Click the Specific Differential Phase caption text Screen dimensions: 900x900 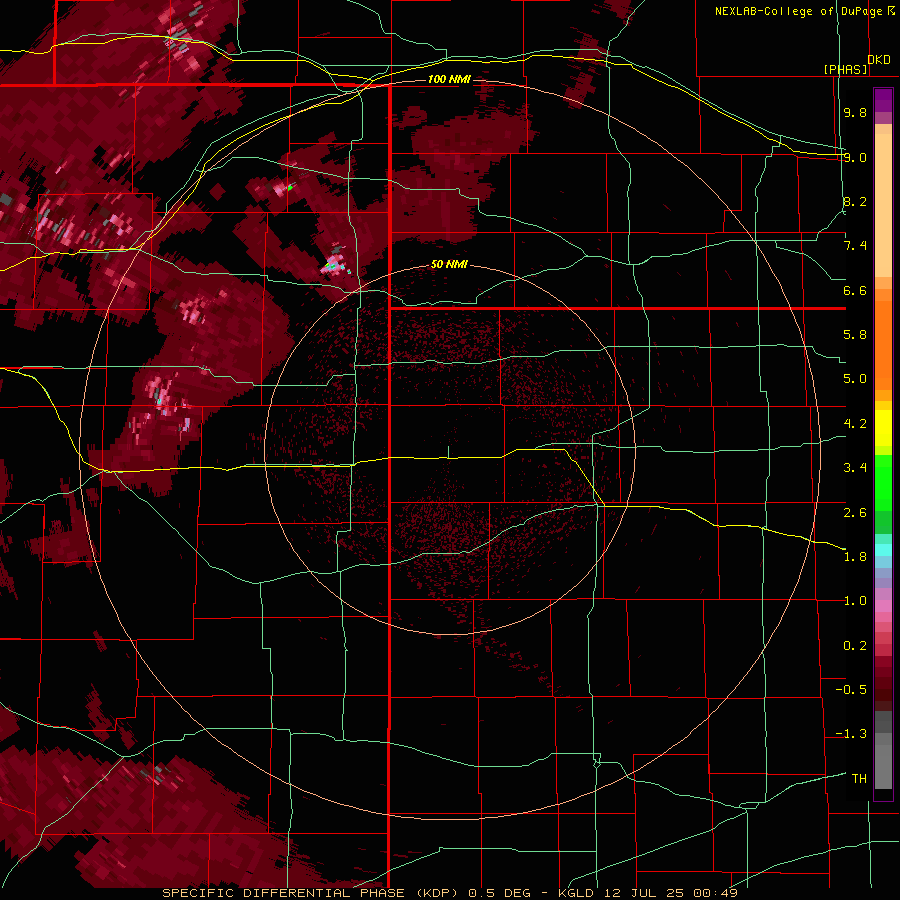click(x=449, y=893)
